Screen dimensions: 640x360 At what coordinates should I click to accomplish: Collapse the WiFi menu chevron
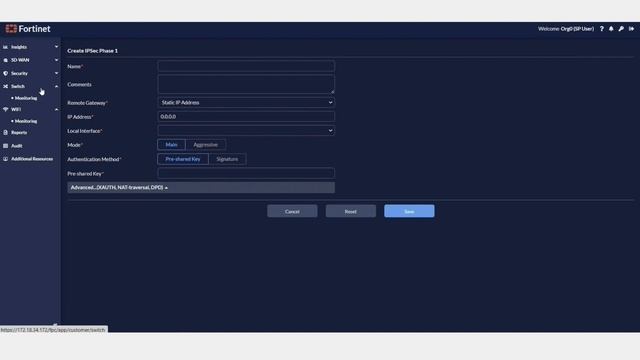tap(56, 109)
